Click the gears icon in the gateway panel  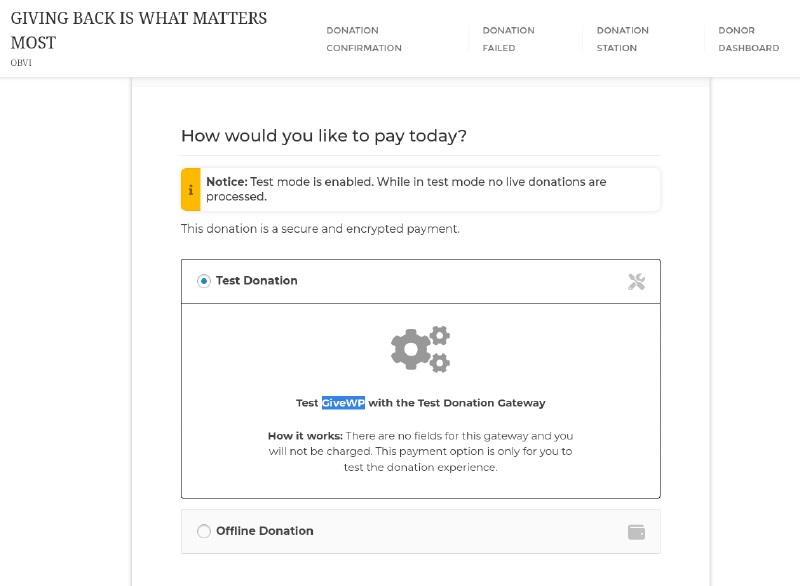pyautogui.click(x=420, y=349)
